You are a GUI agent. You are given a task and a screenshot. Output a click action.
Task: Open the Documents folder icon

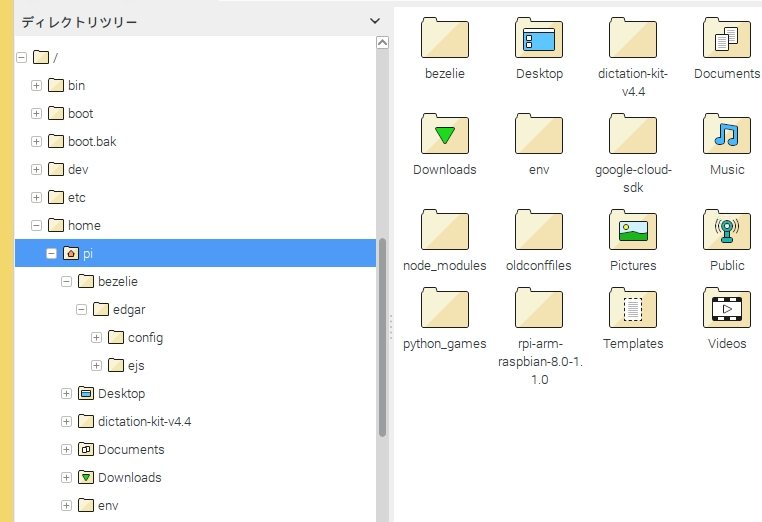point(727,39)
